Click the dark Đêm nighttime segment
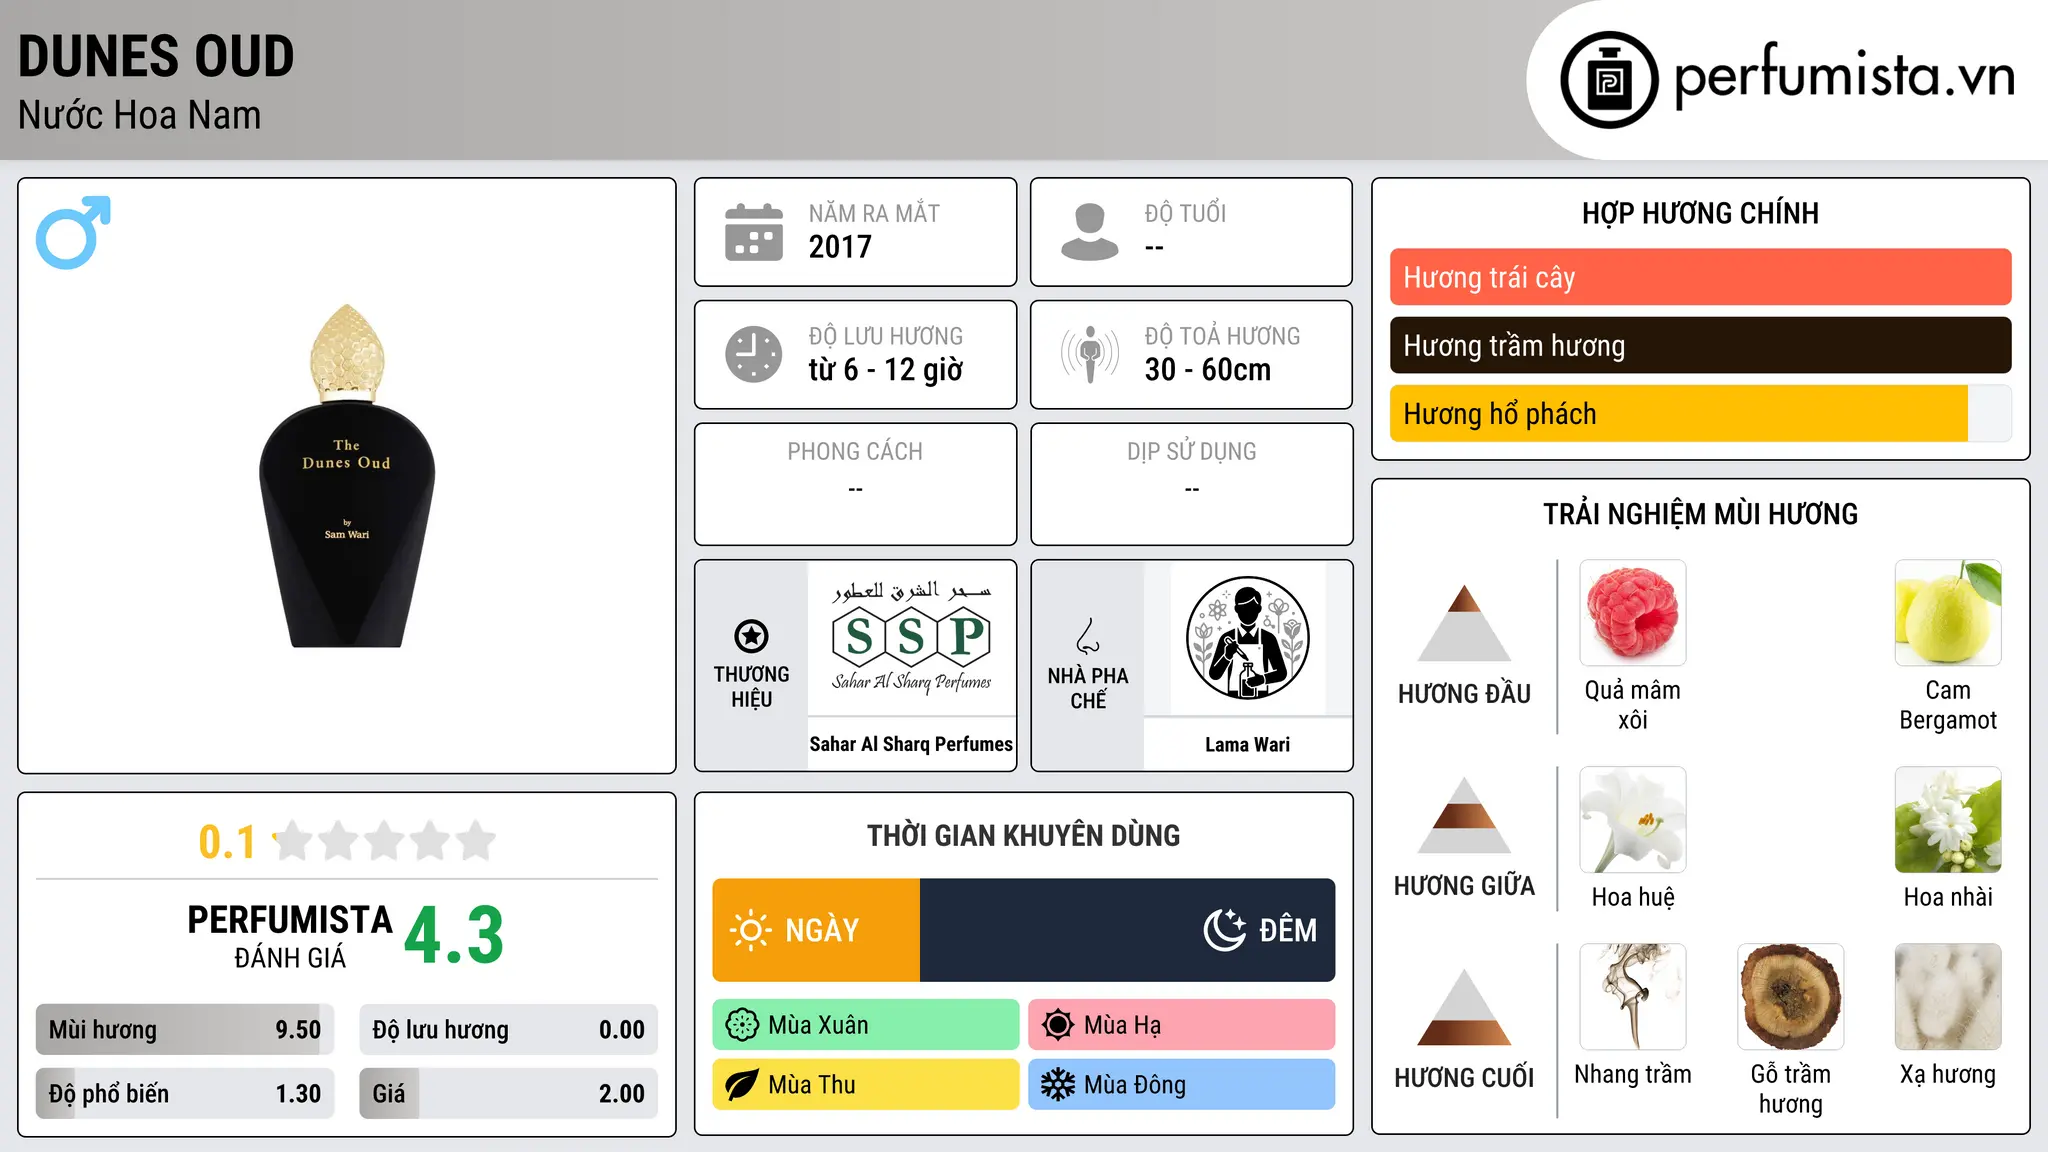The height and width of the screenshot is (1152, 2048). click(x=1127, y=930)
